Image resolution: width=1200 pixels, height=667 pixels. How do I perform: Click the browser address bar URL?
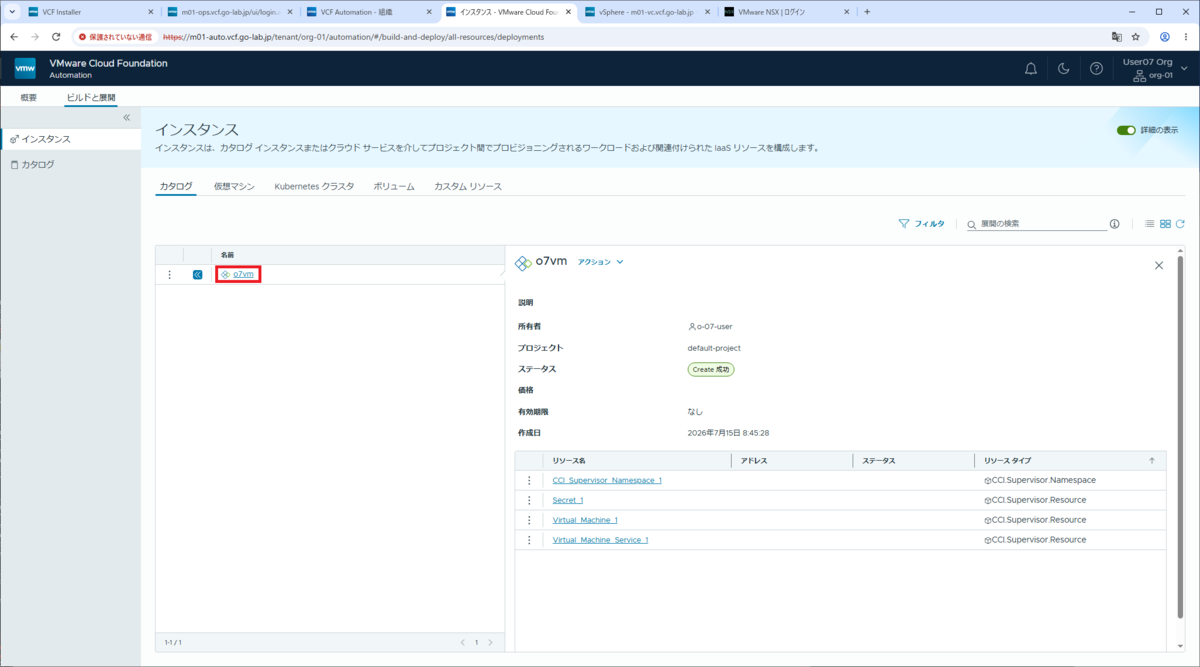pyautogui.click(x=353, y=37)
